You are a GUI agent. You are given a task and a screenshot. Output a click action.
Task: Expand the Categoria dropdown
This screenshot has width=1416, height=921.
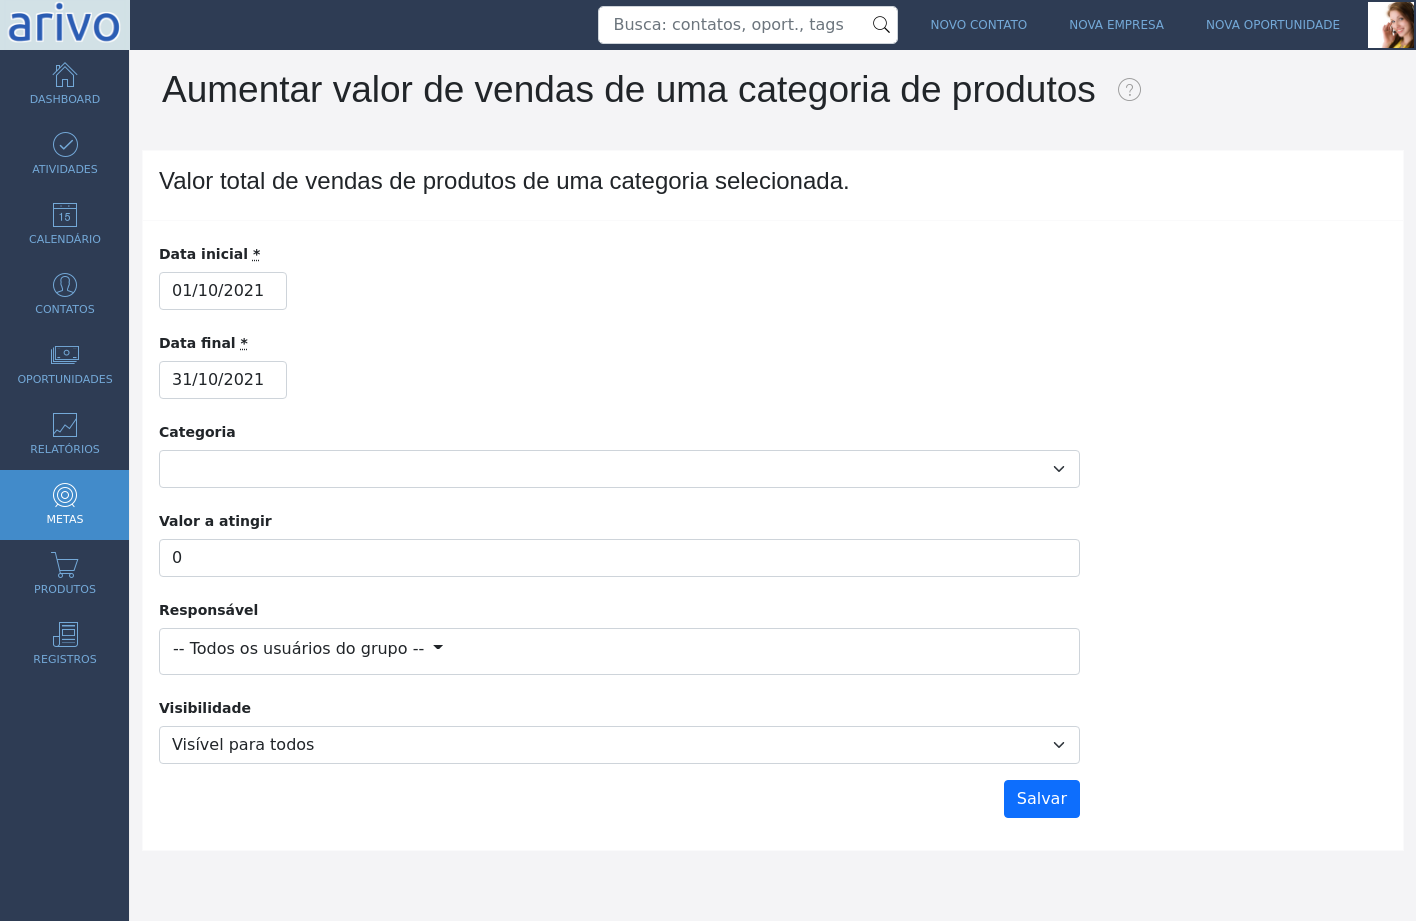(619, 469)
